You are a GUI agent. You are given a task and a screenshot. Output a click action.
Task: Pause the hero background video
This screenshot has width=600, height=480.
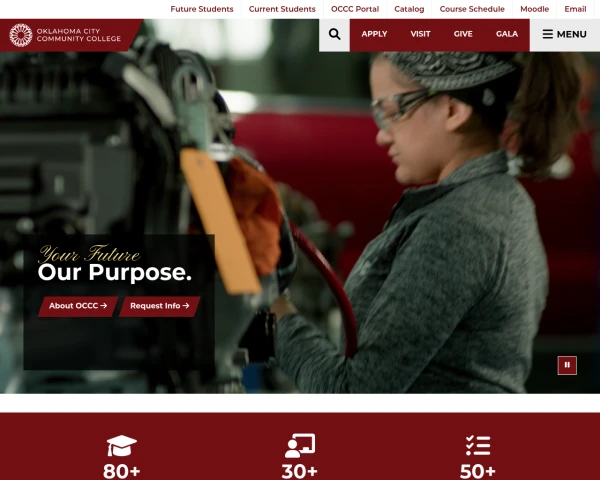click(x=567, y=366)
